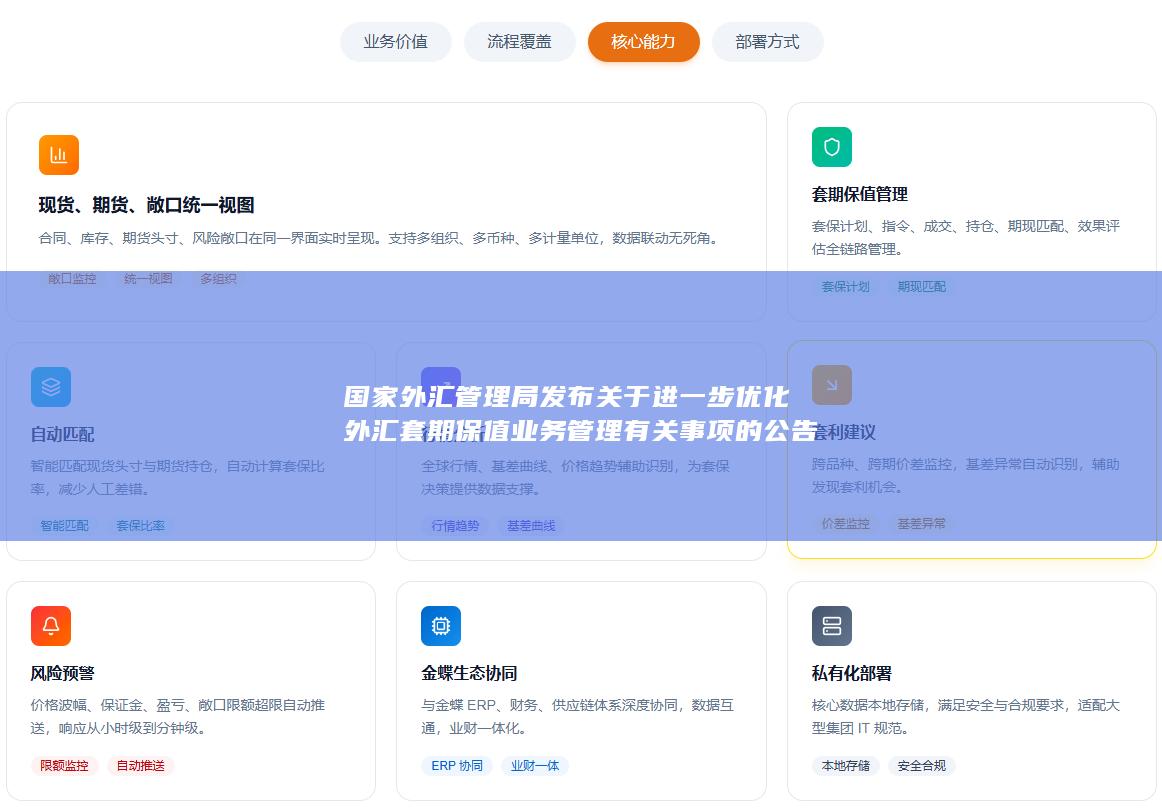Click the description starting 套保计划、指令、成交
This screenshot has width=1162, height=812.
(966, 238)
